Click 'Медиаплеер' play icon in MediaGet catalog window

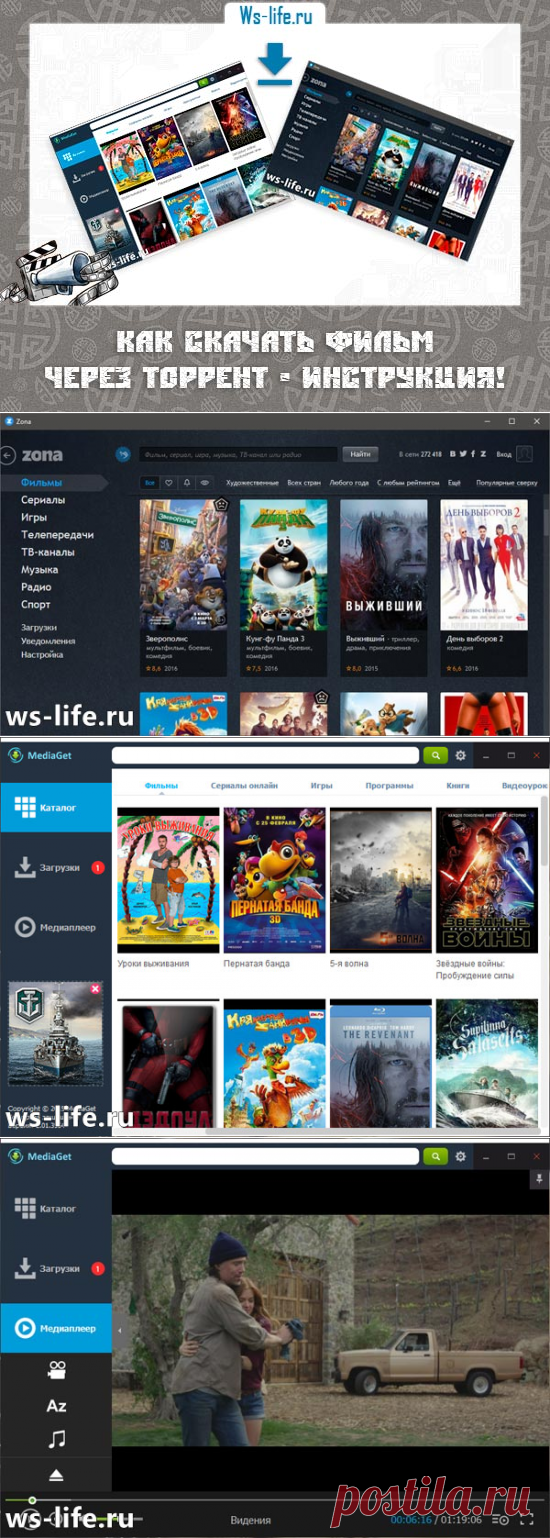point(26,927)
